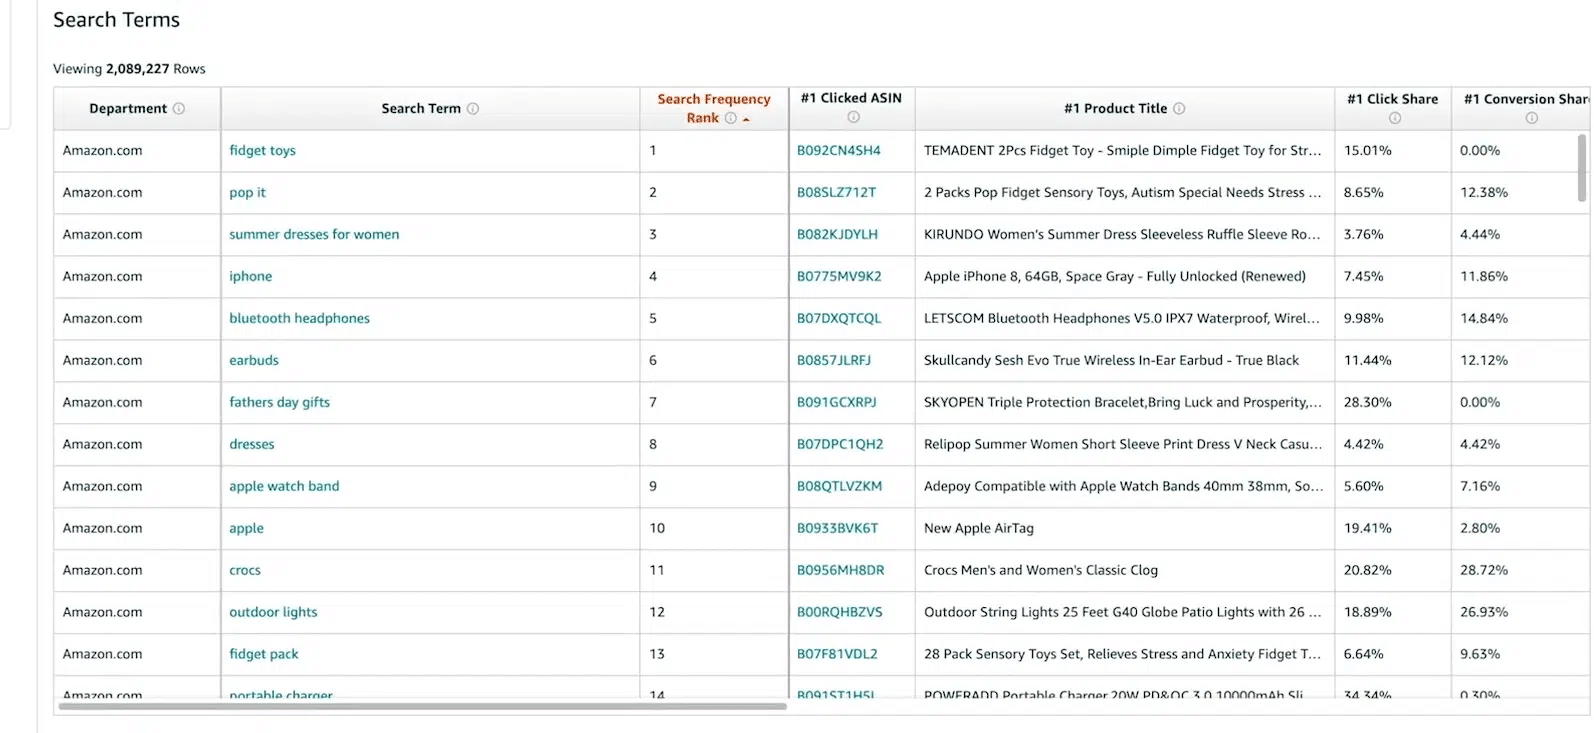The width and height of the screenshot is (1594, 733).
Task: Open the 'summer dresses for women' link
Action: [x=314, y=235]
